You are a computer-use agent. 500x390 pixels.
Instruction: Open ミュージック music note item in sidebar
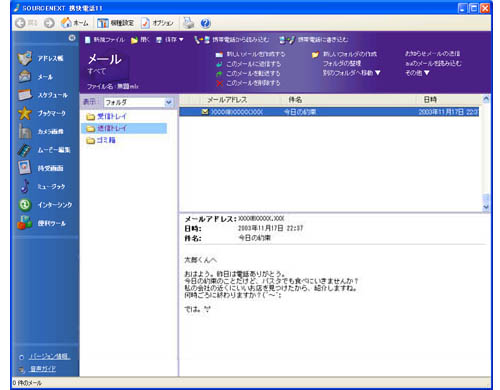pos(42,187)
